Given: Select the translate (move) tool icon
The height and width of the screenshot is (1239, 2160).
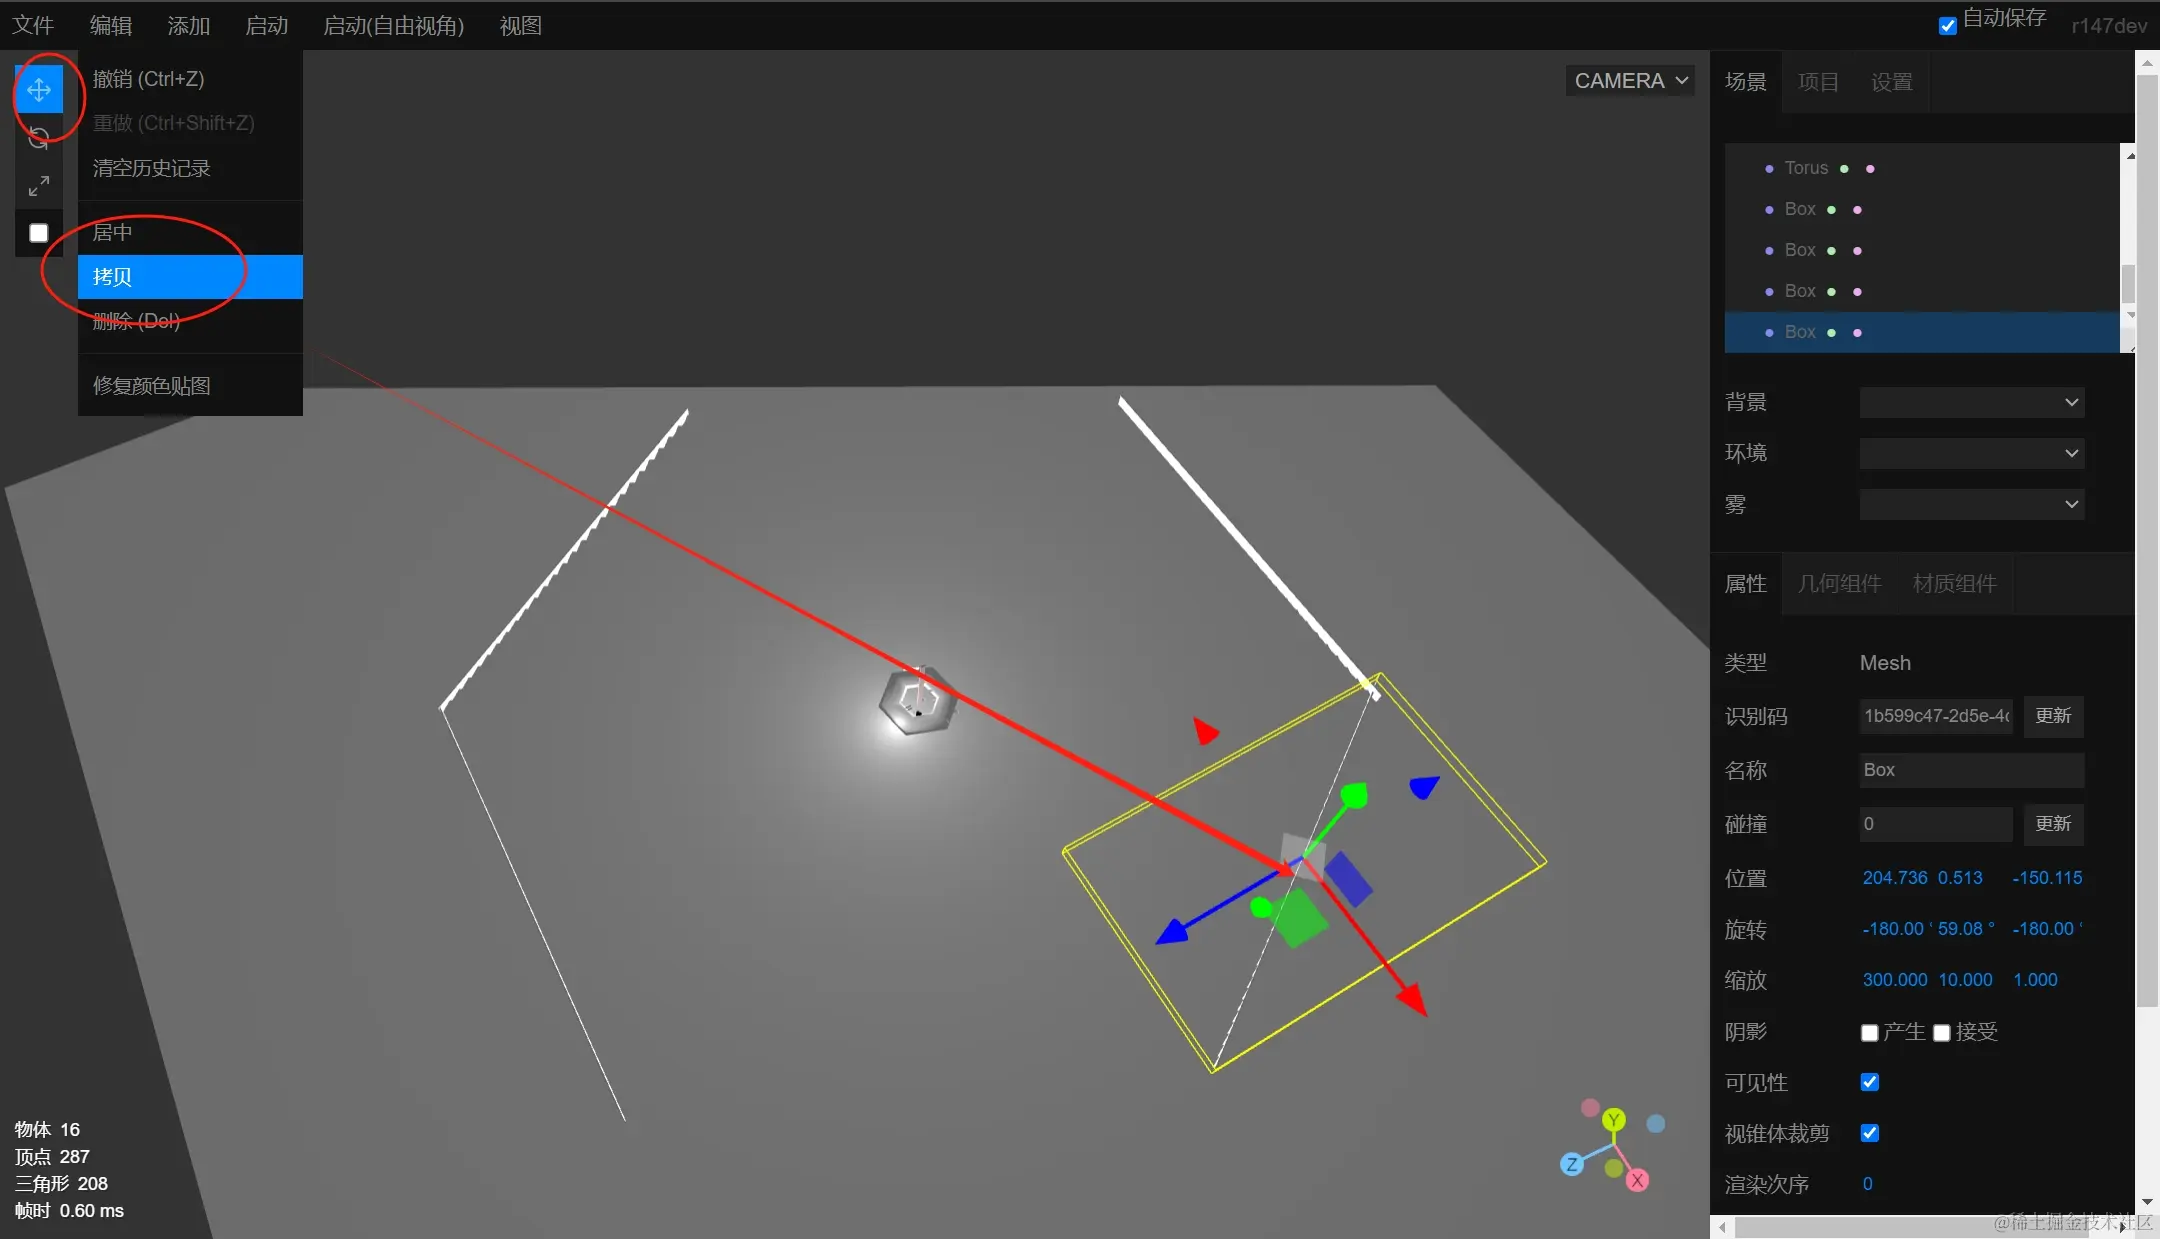Looking at the screenshot, I should (39, 90).
